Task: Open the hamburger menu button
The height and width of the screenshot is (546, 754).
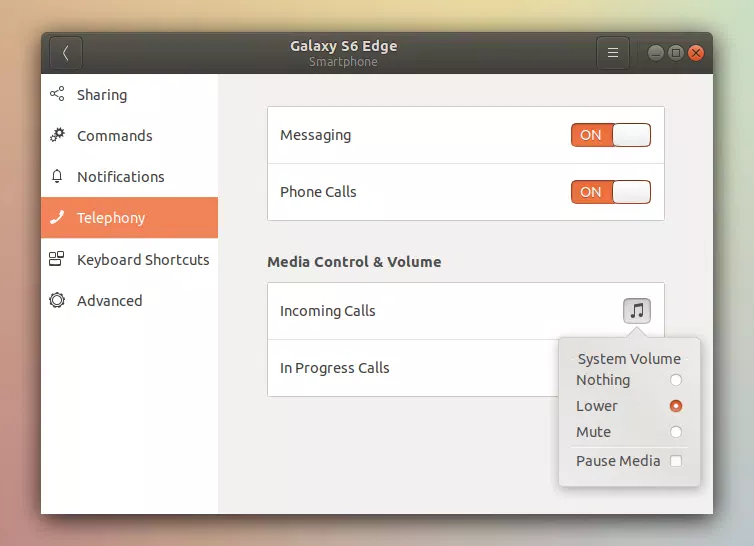Action: click(613, 53)
